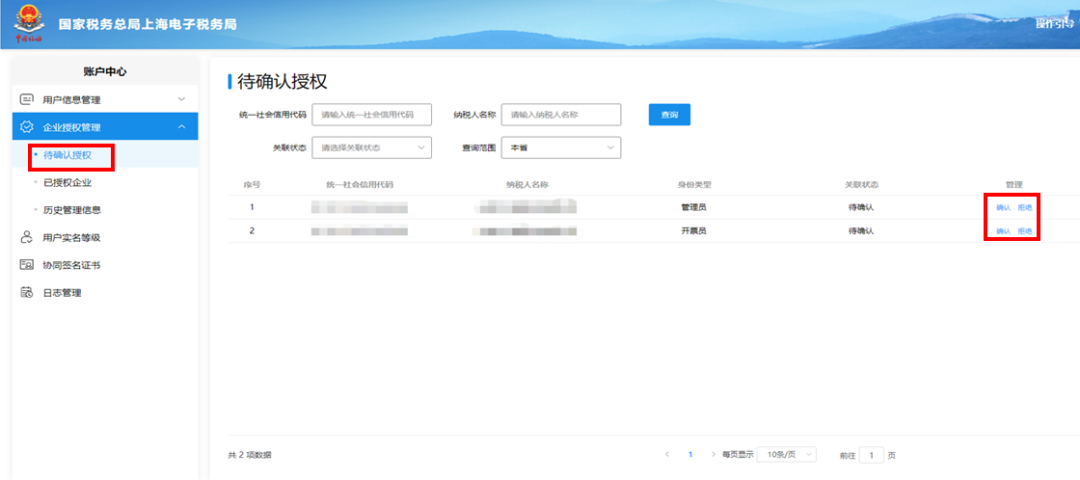Click the 企业授权管理 gear icon
Image resolution: width=1080 pixels, height=480 pixels.
(x=27, y=127)
